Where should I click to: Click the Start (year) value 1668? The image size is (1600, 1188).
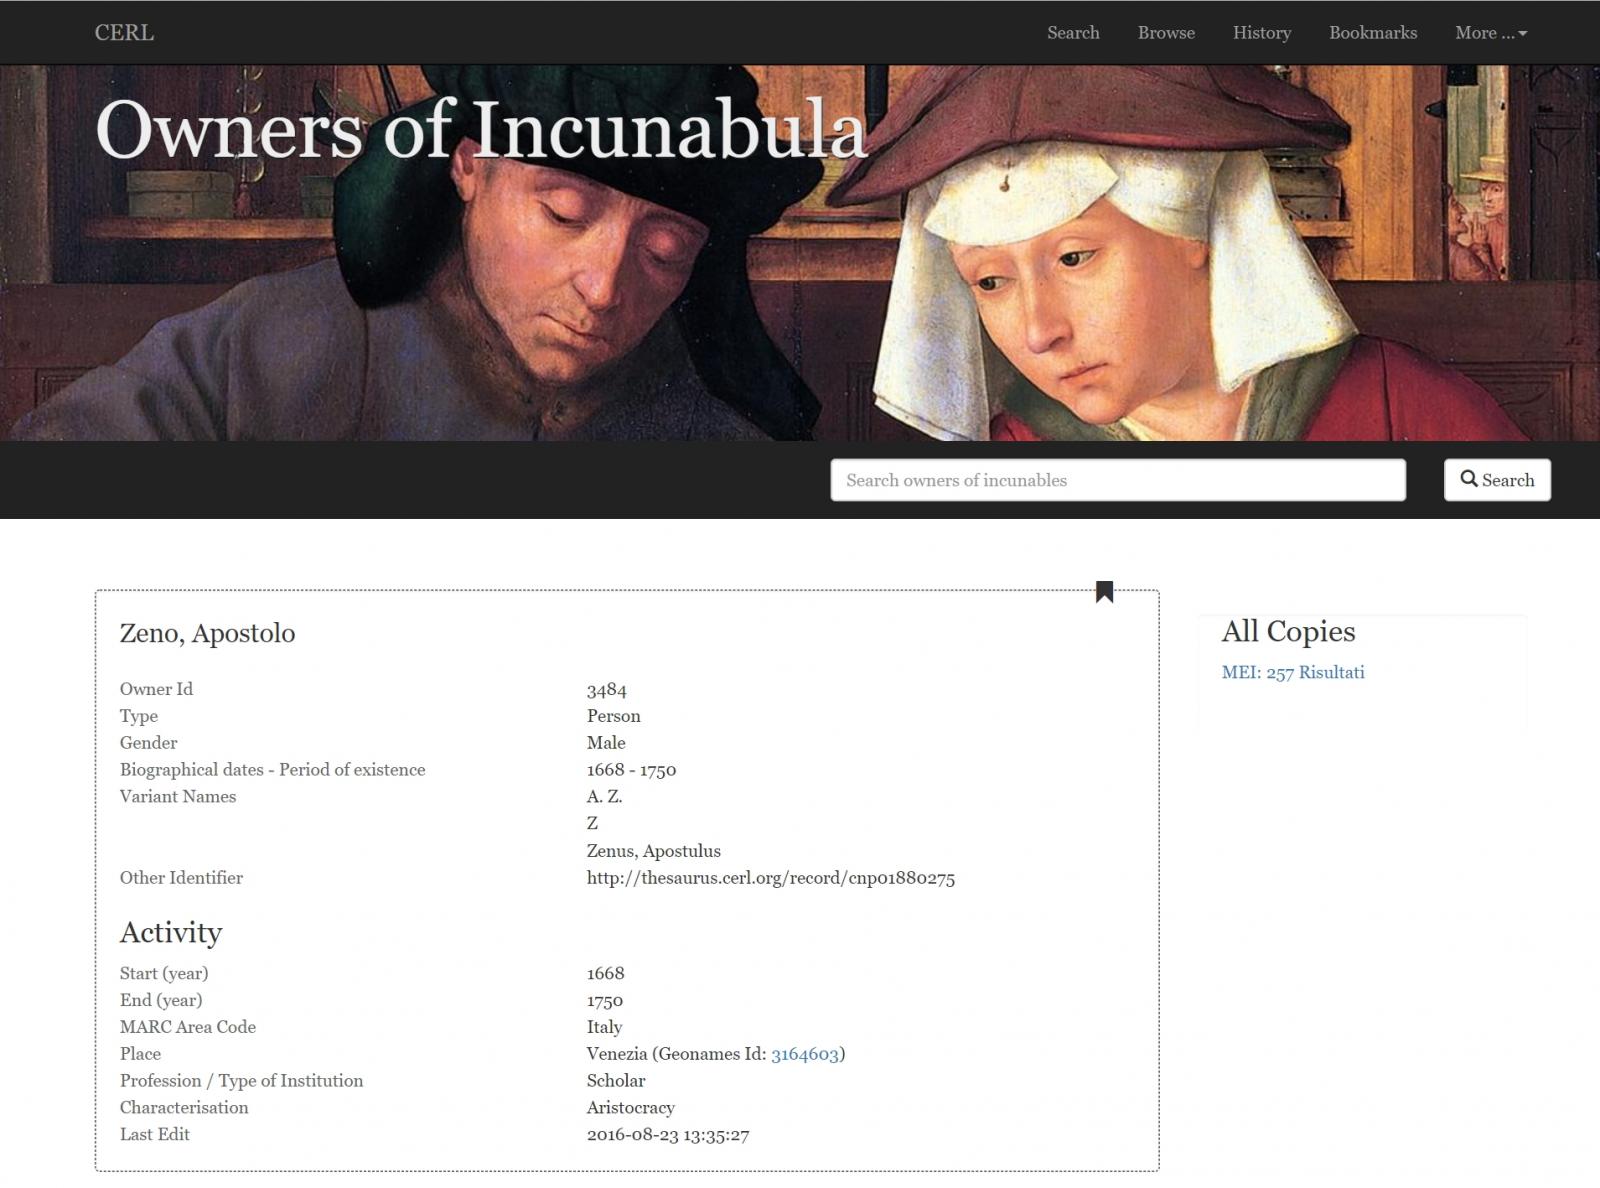point(605,974)
